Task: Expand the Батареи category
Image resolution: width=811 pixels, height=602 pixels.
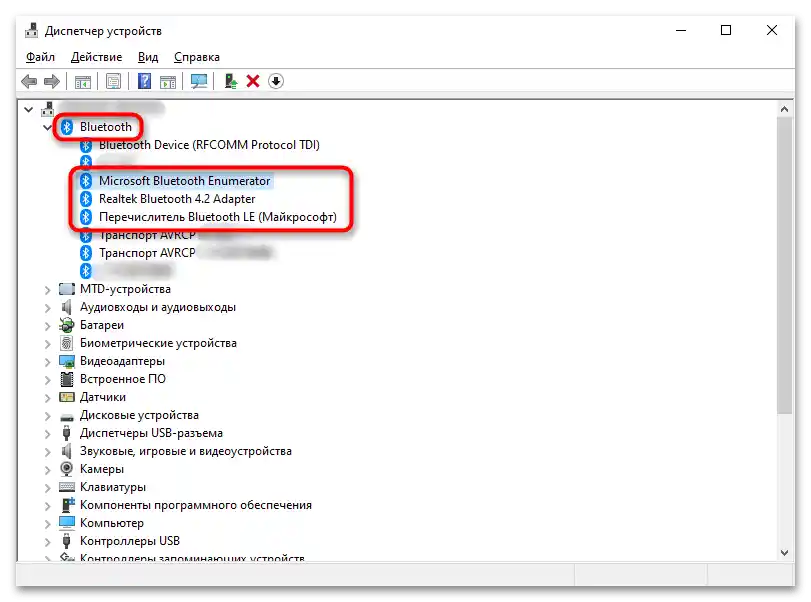Action: click(x=48, y=326)
